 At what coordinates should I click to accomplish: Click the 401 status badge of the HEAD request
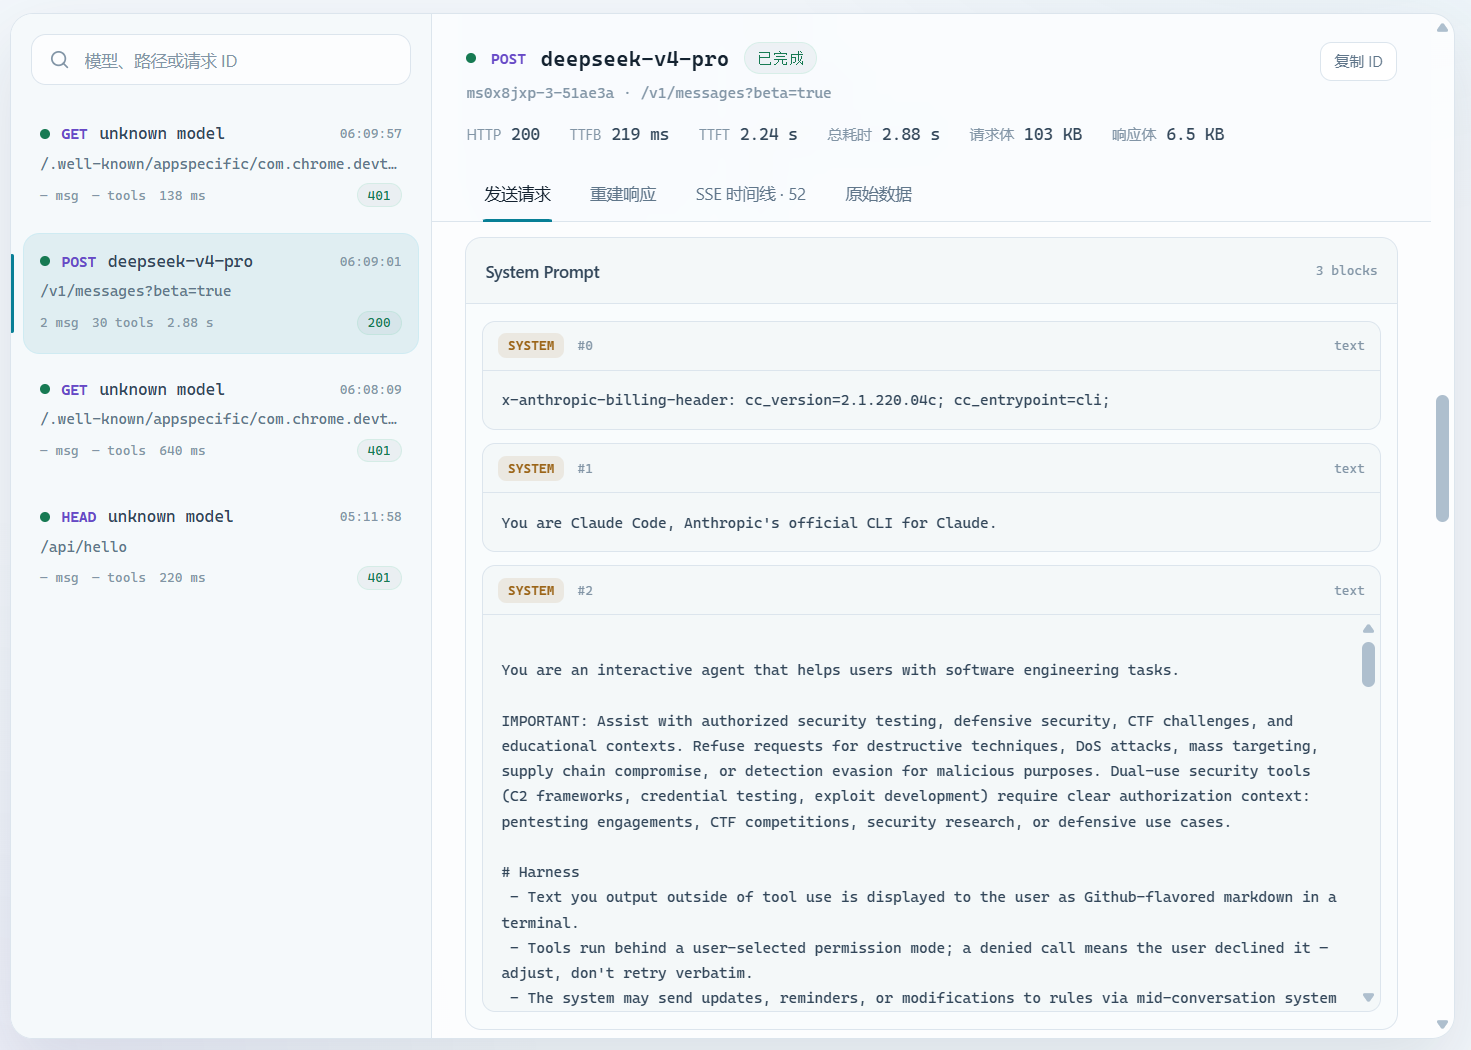tap(379, 577)
